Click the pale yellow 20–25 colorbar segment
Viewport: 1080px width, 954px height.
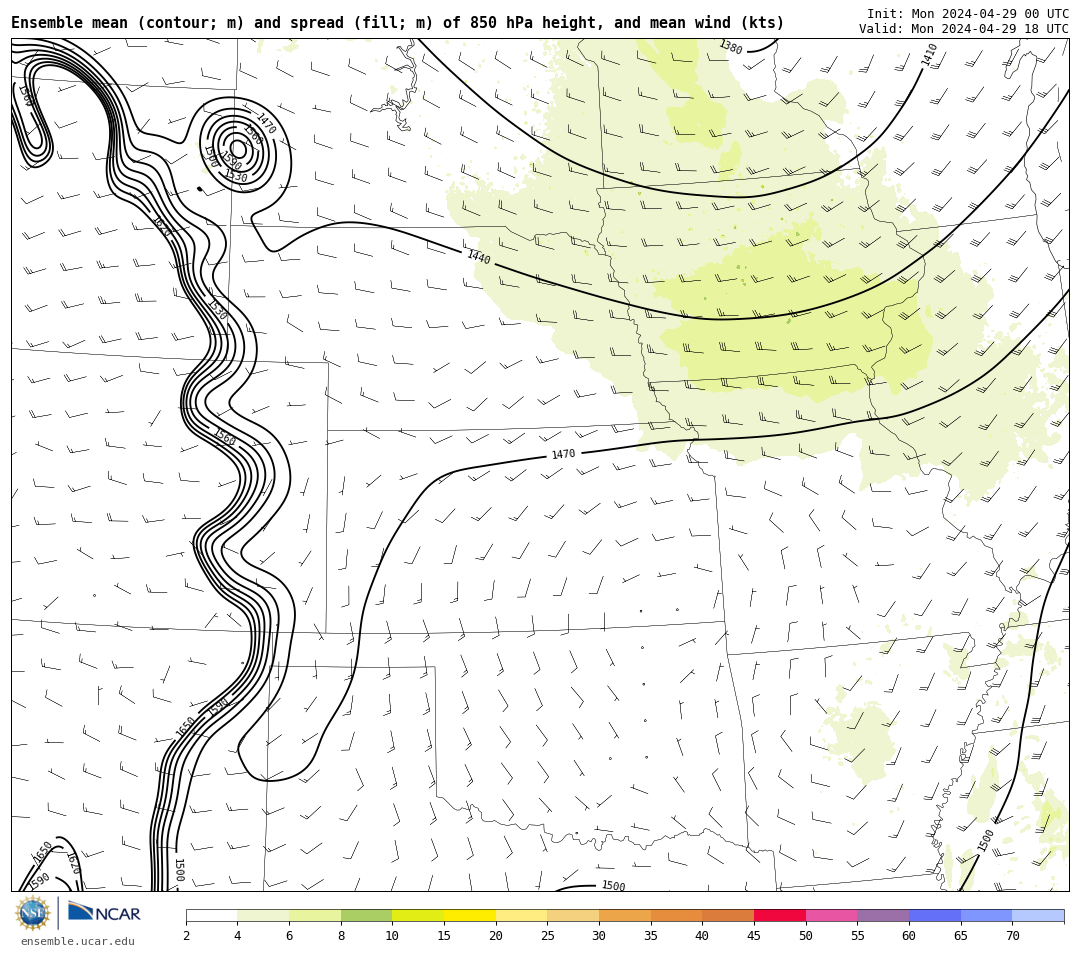[x=521, y=915]
